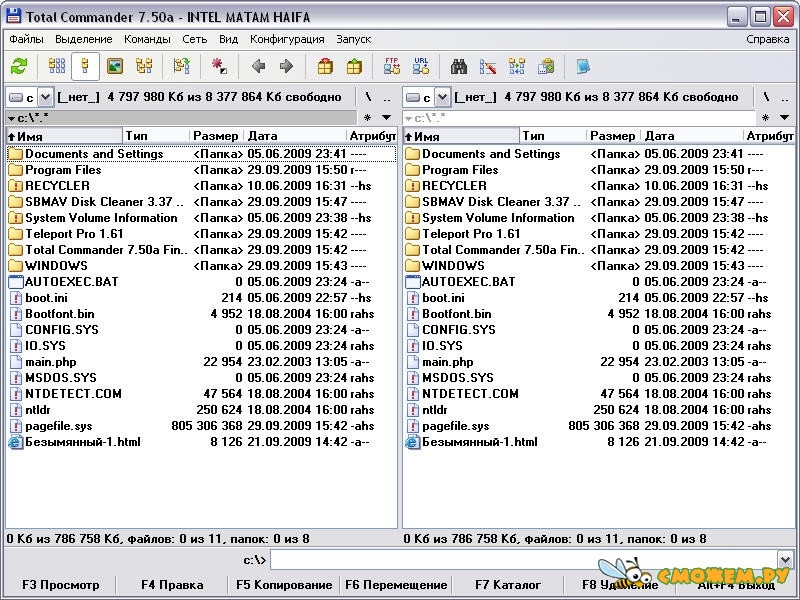Click F7 Каталог button
The height and width of the screenshot is (600, 800).
[x=508, y=585]
